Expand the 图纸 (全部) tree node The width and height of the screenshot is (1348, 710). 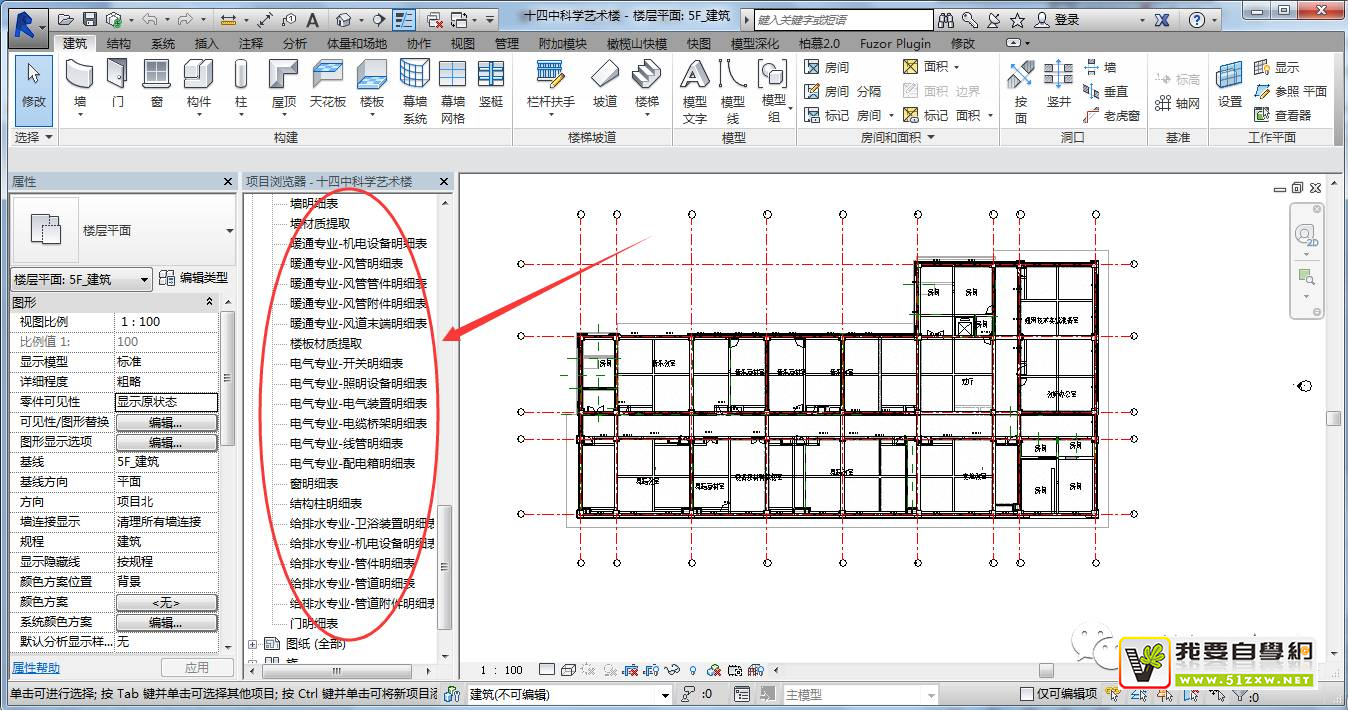[x=253, y=644]
